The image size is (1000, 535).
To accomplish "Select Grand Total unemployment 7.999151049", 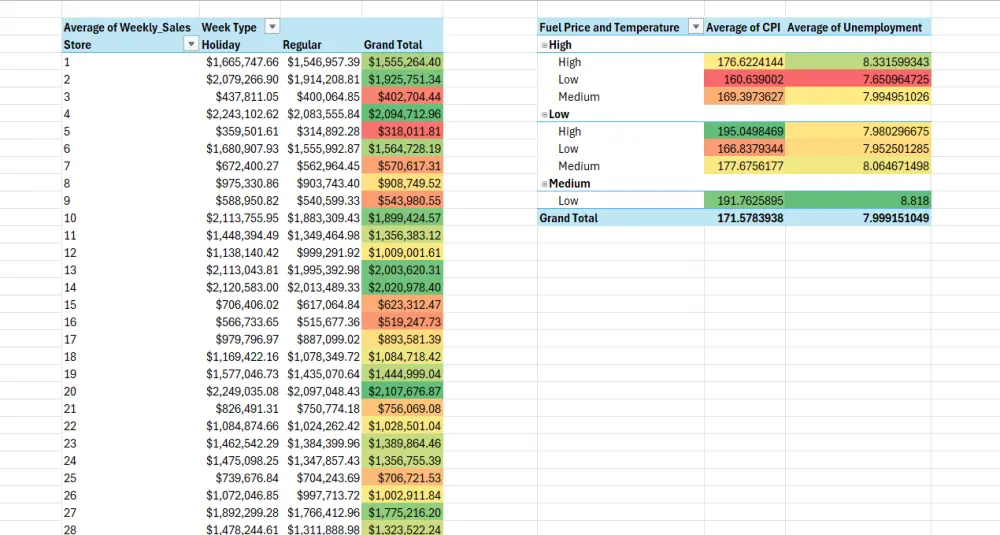I will 858,218.
